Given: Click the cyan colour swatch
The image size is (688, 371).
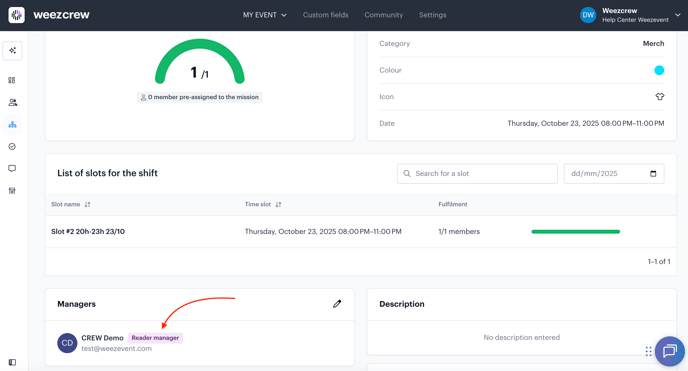Looking at the screenshot, I should click(x=659, y=70).
